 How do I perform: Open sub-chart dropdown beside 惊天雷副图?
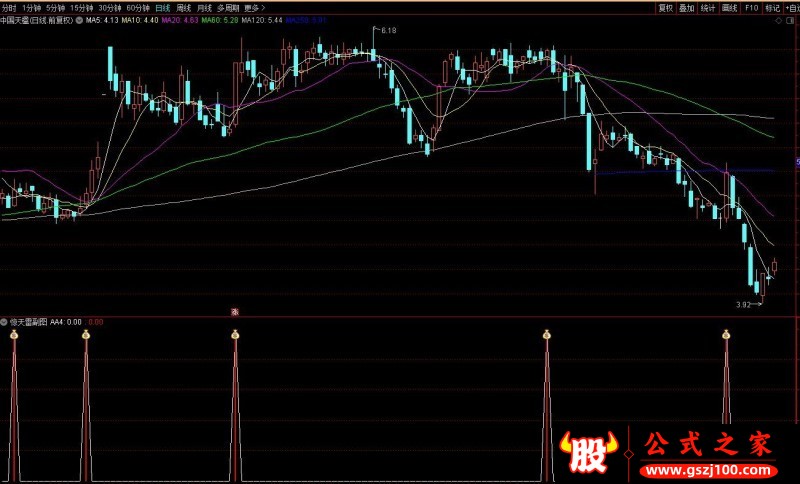(x=4, y=322)
